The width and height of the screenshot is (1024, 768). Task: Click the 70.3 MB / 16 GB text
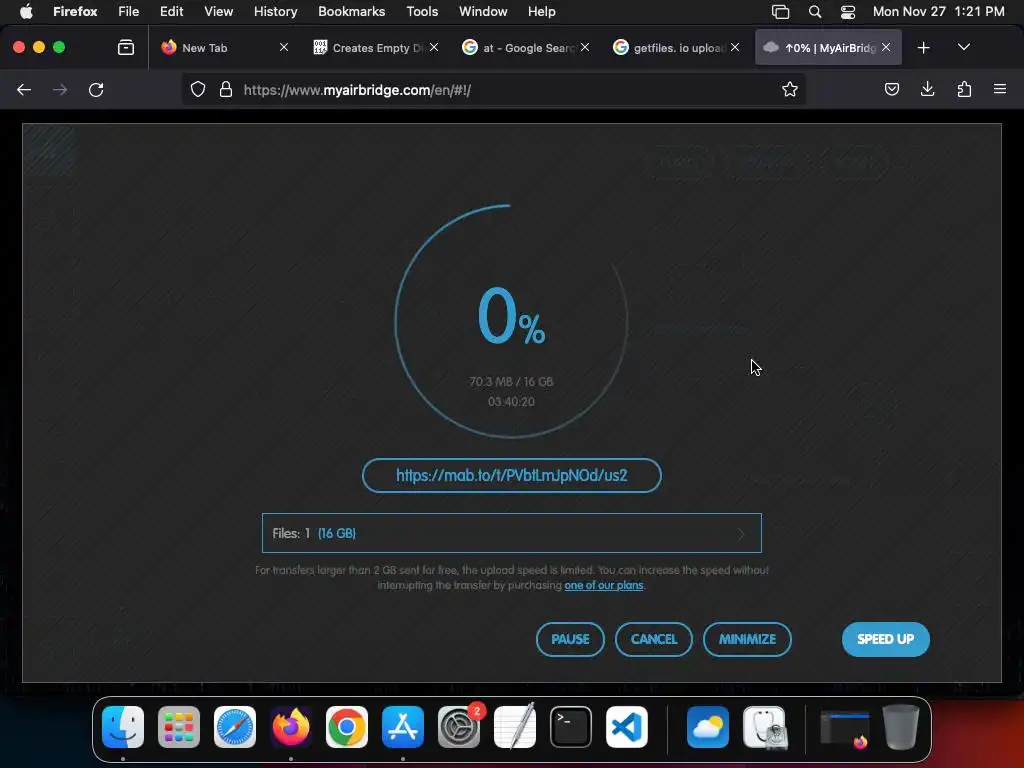(x=511, y=381)
